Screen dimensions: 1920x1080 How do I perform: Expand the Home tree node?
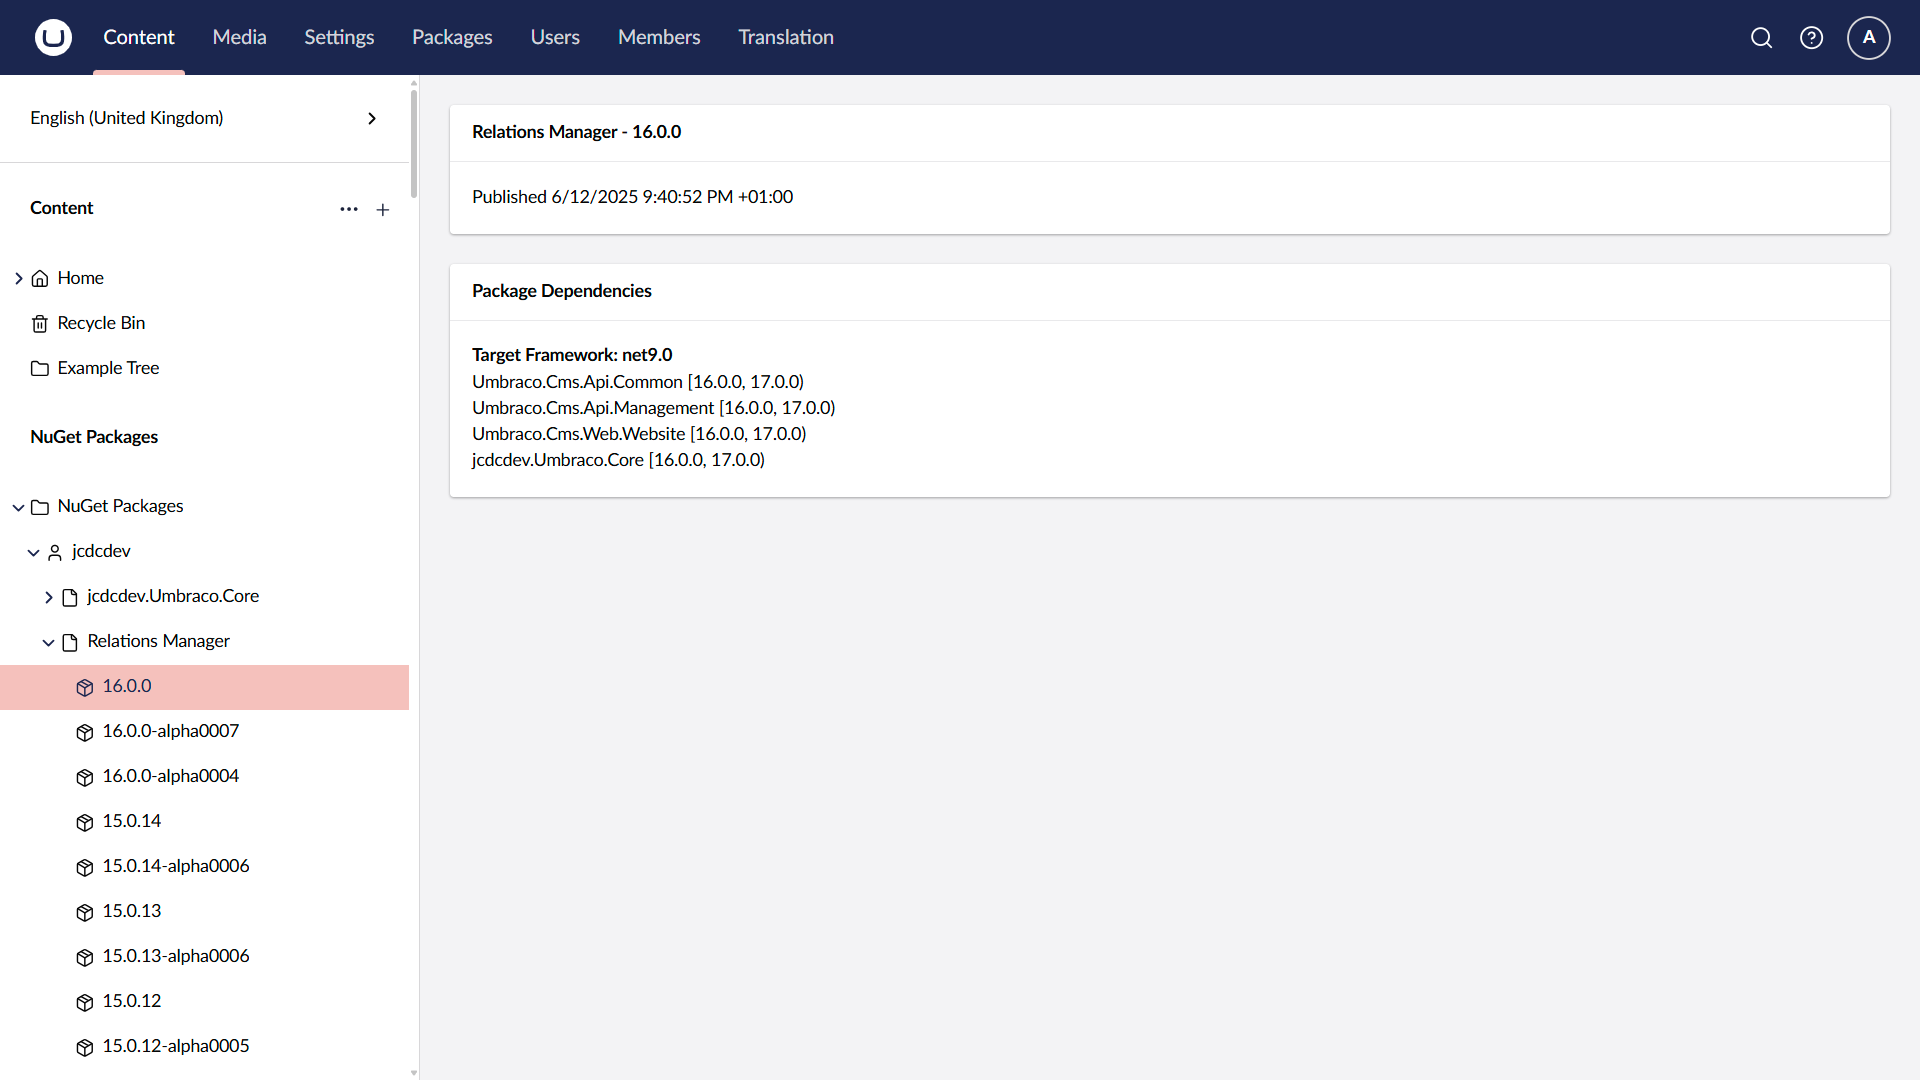coord(18,278)
